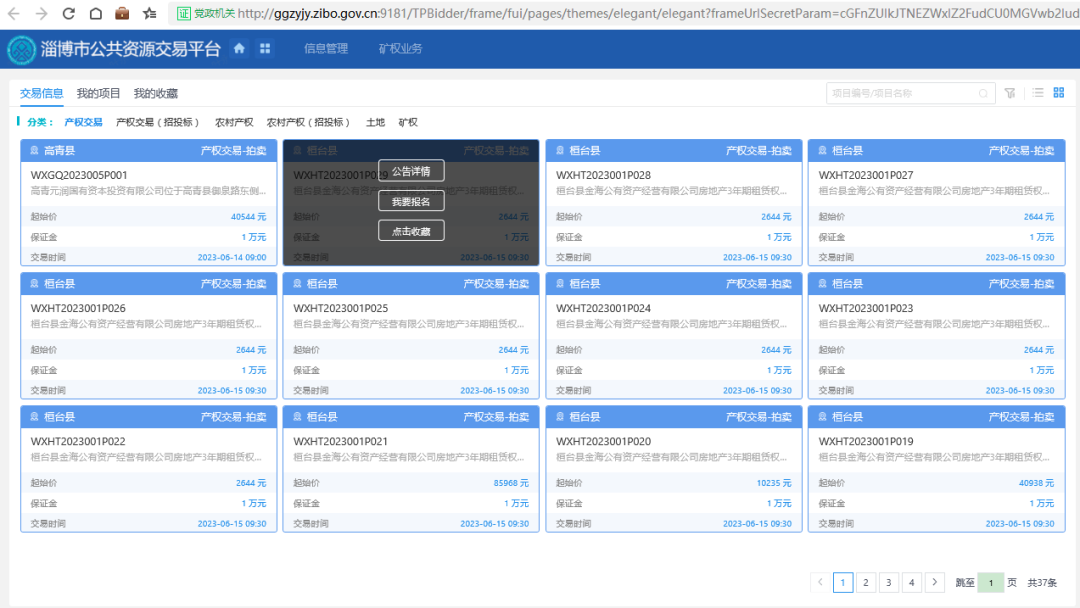Open 信息管理 menu
Image resolution: width=1080 pixels, height=608 pixels.
(326, 48)
